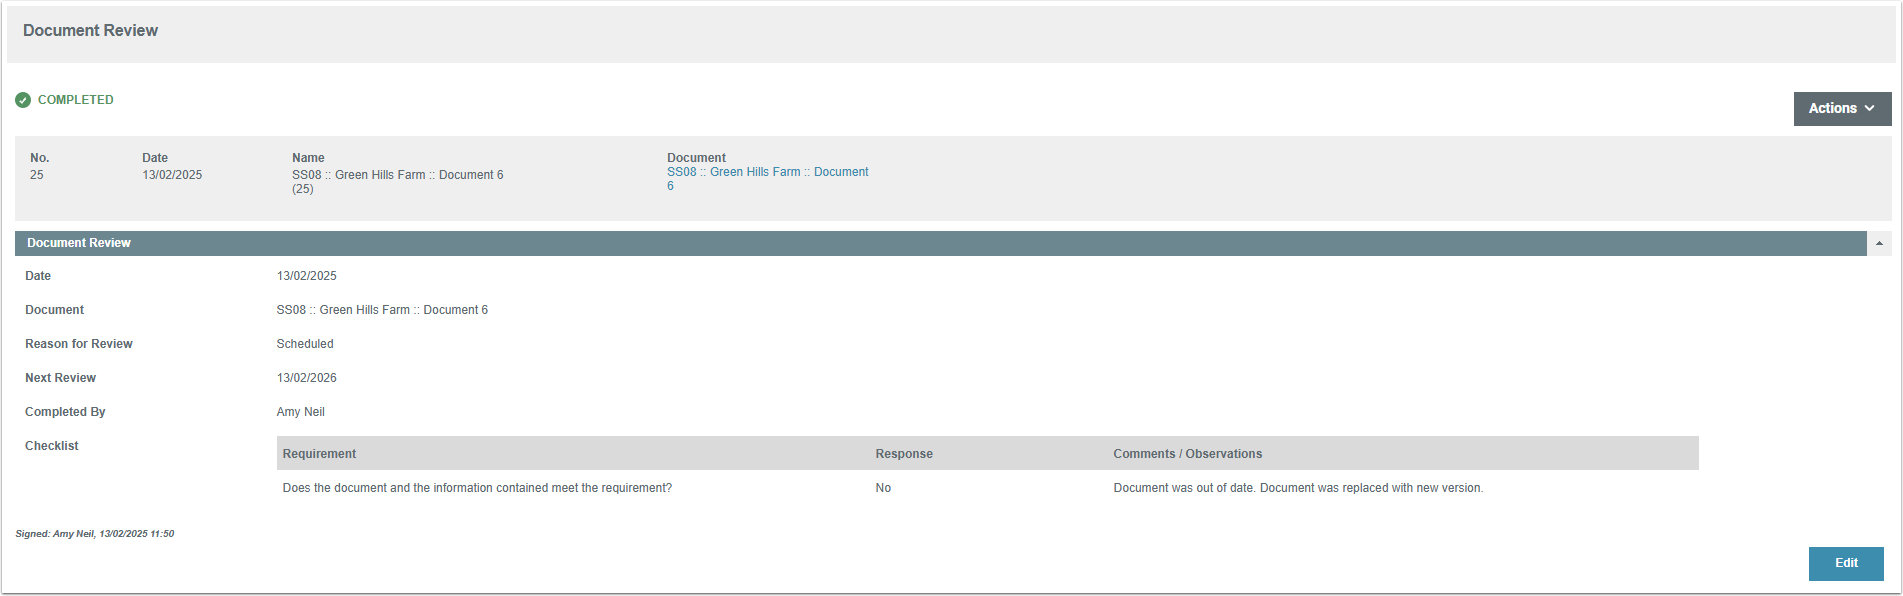Screen dimensions: 1903x596
Task: Click record number 25 in summary bar
Action: 37,175
